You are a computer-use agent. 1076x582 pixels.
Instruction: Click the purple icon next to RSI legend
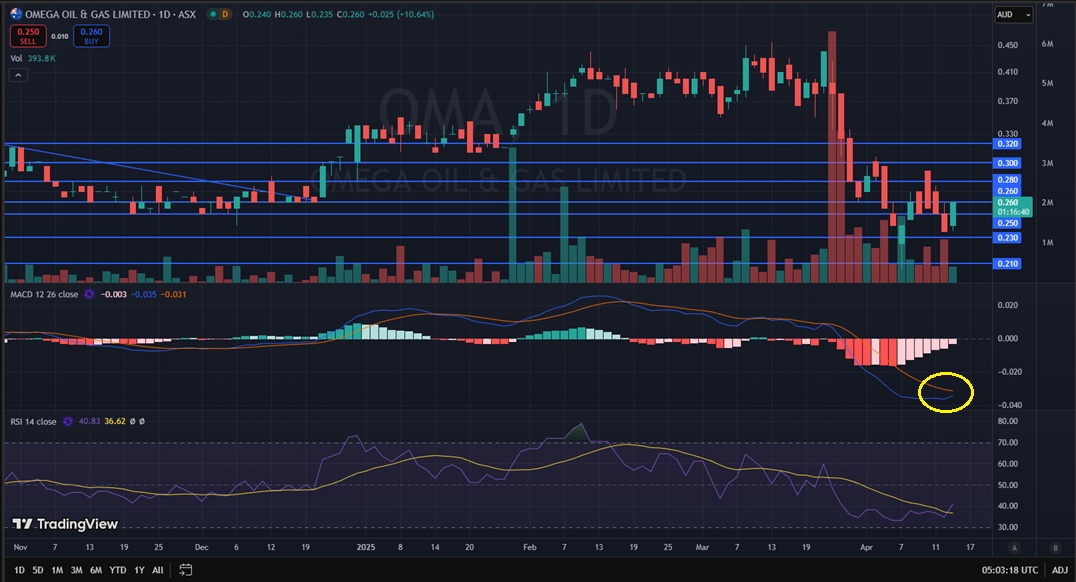coord(67,421)
